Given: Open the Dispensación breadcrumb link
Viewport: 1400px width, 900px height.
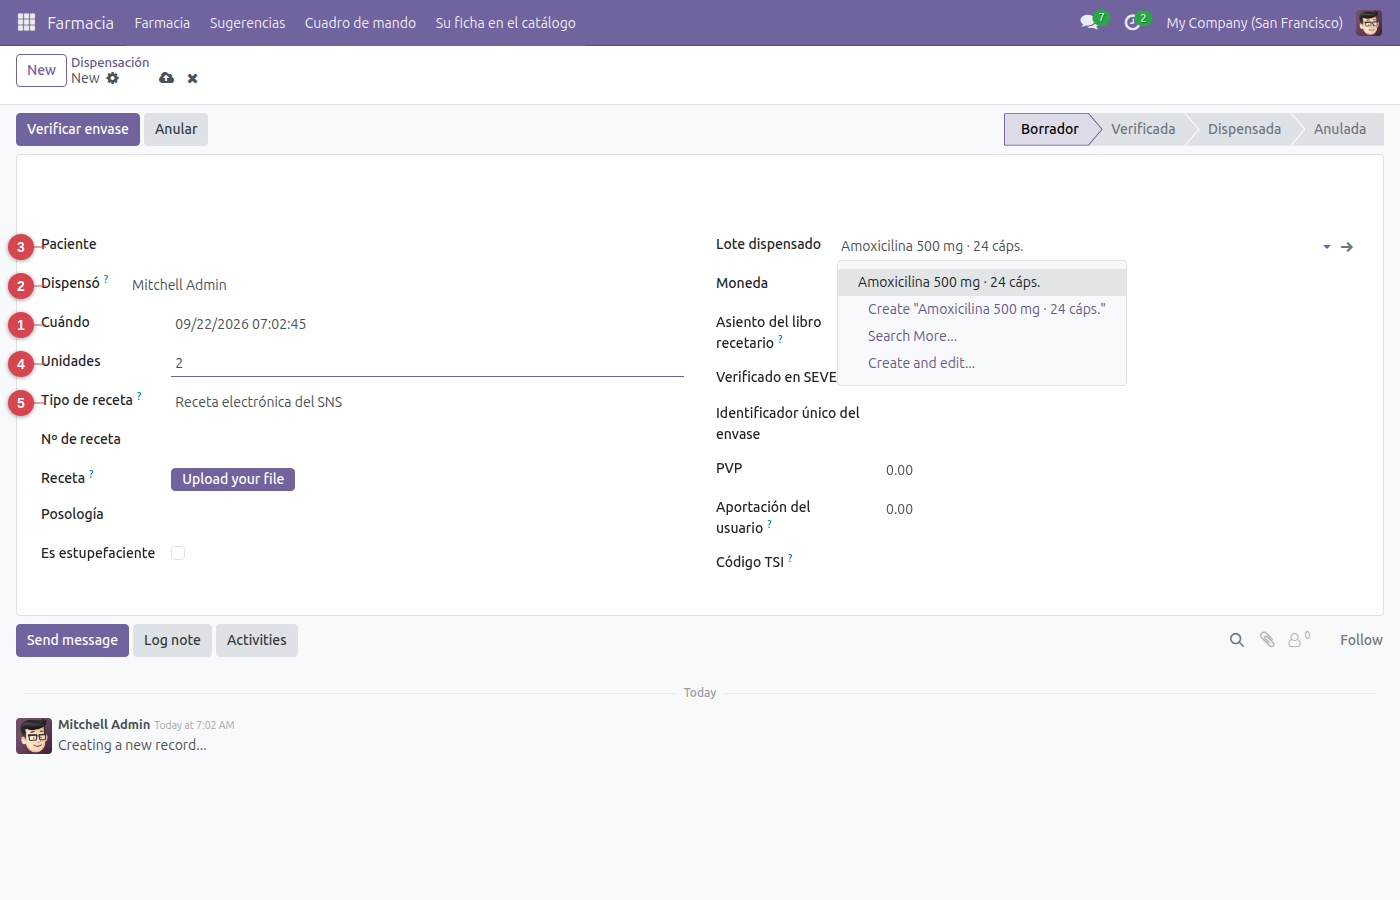Looking at the screenshot, I should (x=110, y=62).
